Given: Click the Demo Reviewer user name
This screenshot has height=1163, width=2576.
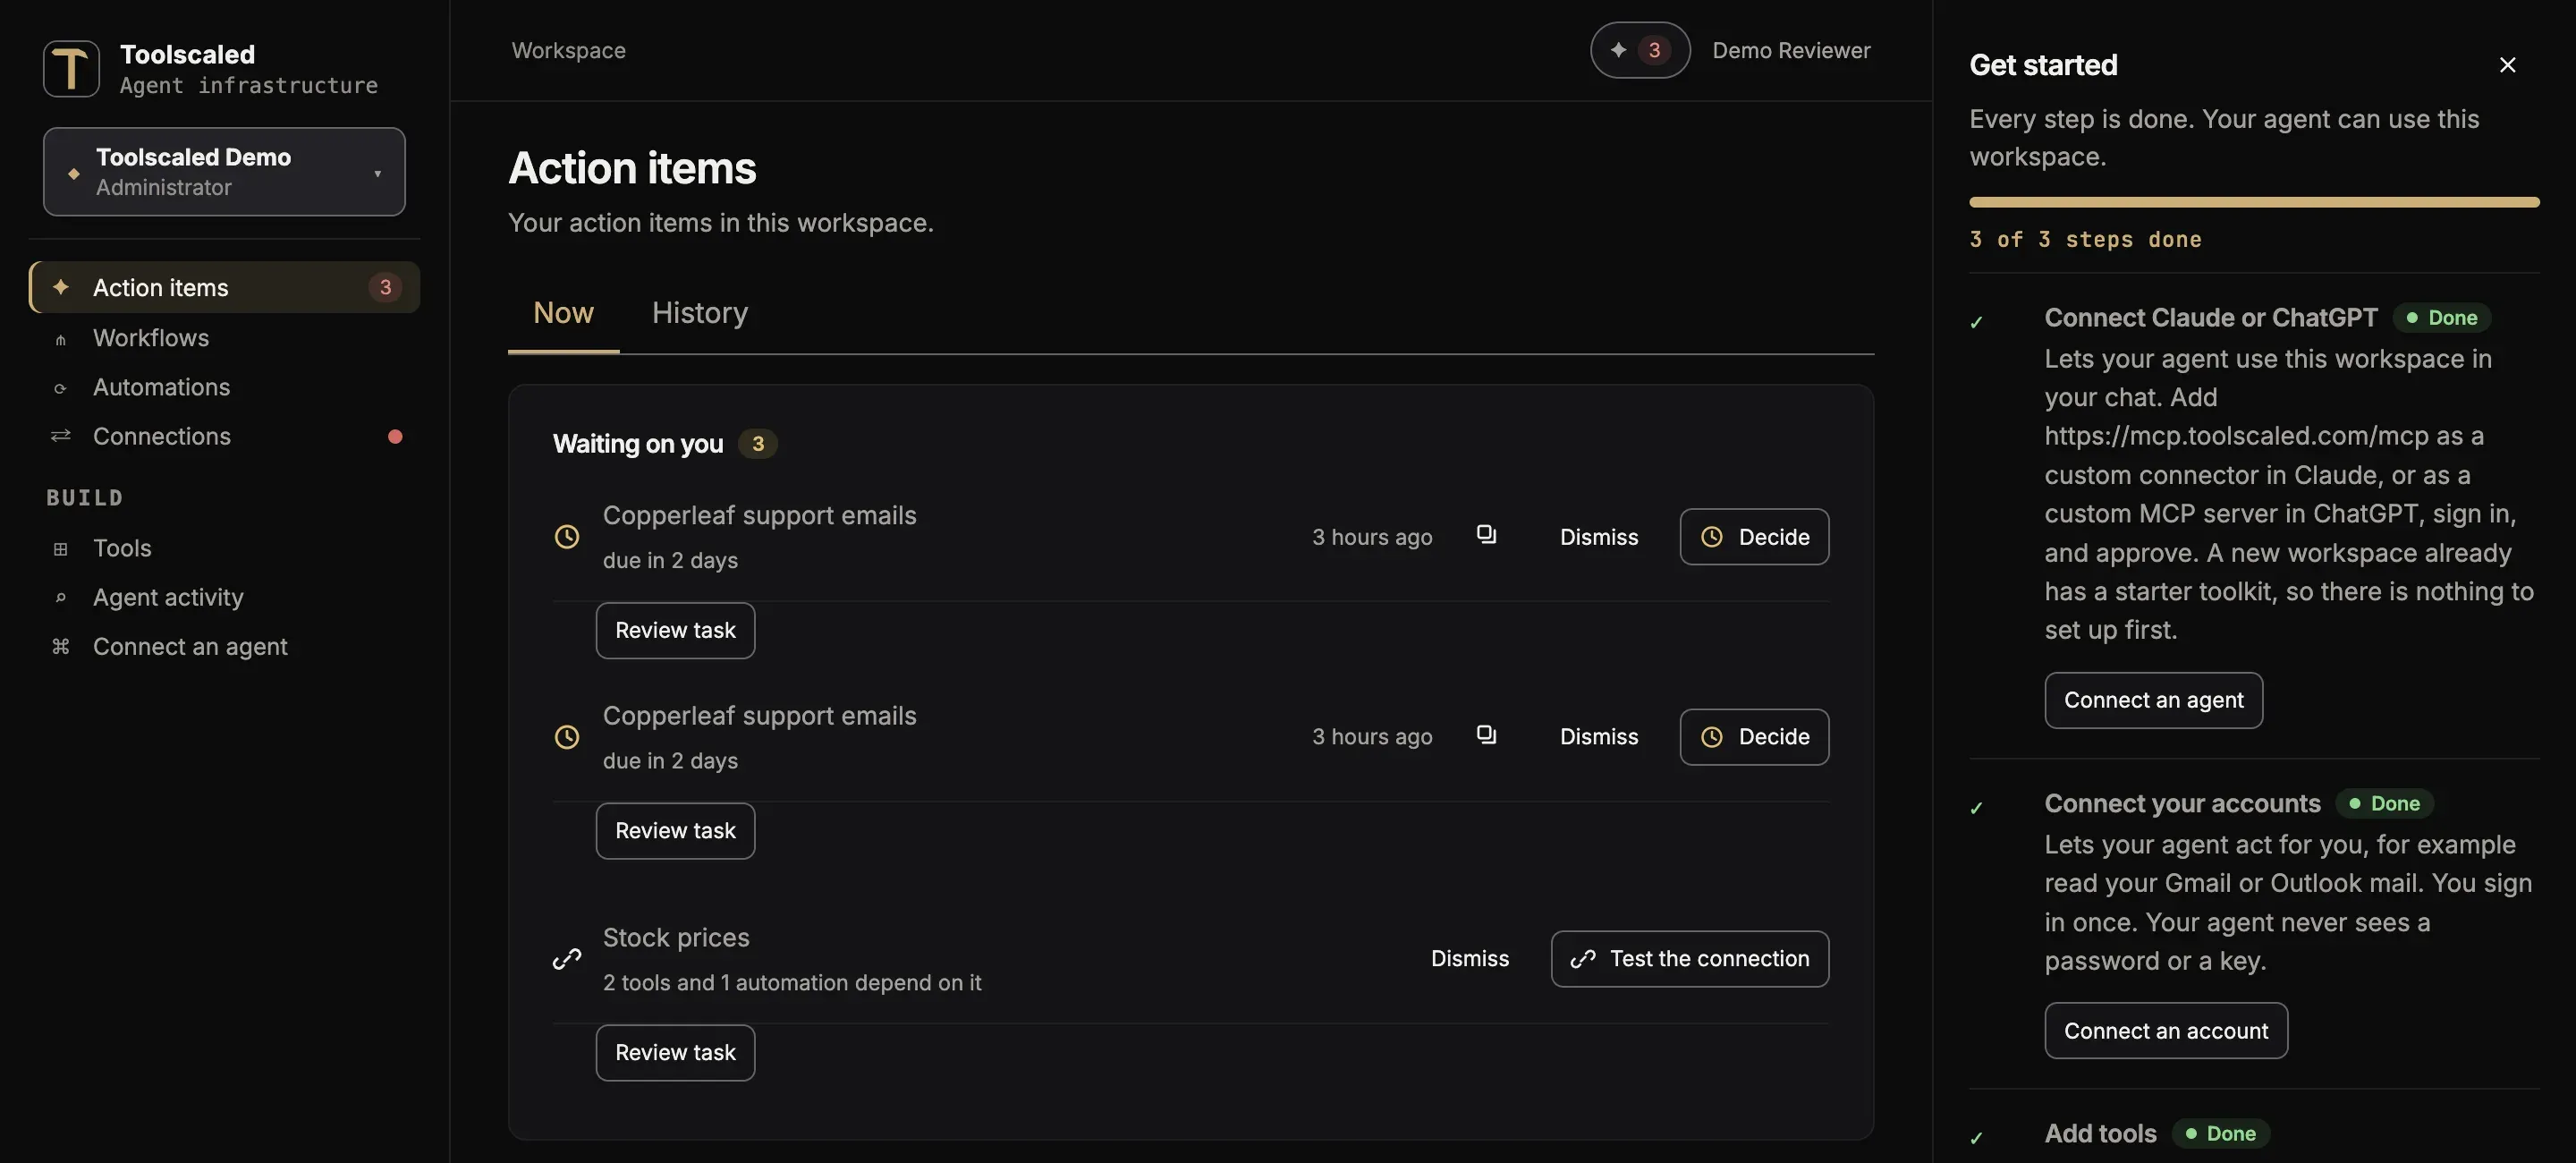Looking at the screenshot, I should coord(1791,50).
